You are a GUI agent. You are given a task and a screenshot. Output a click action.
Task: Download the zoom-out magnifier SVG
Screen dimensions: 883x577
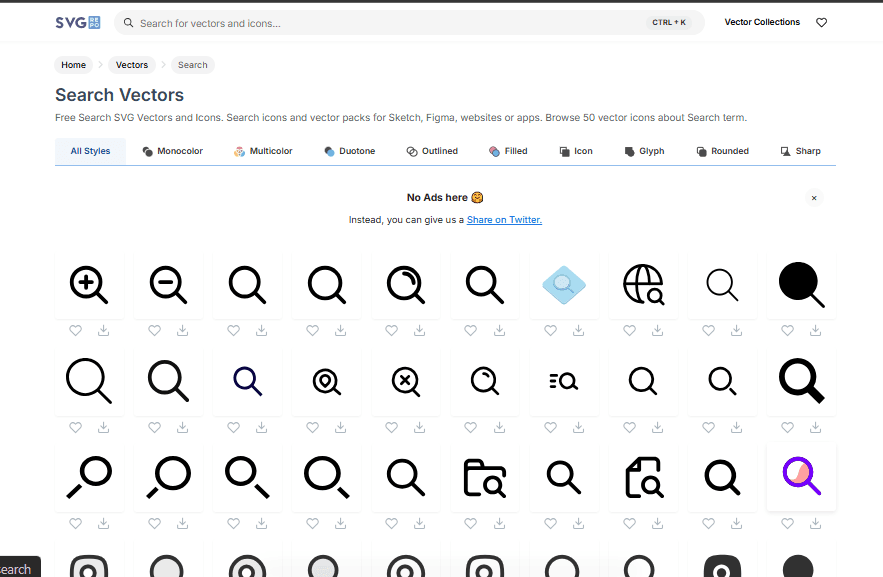coord(182,330)
